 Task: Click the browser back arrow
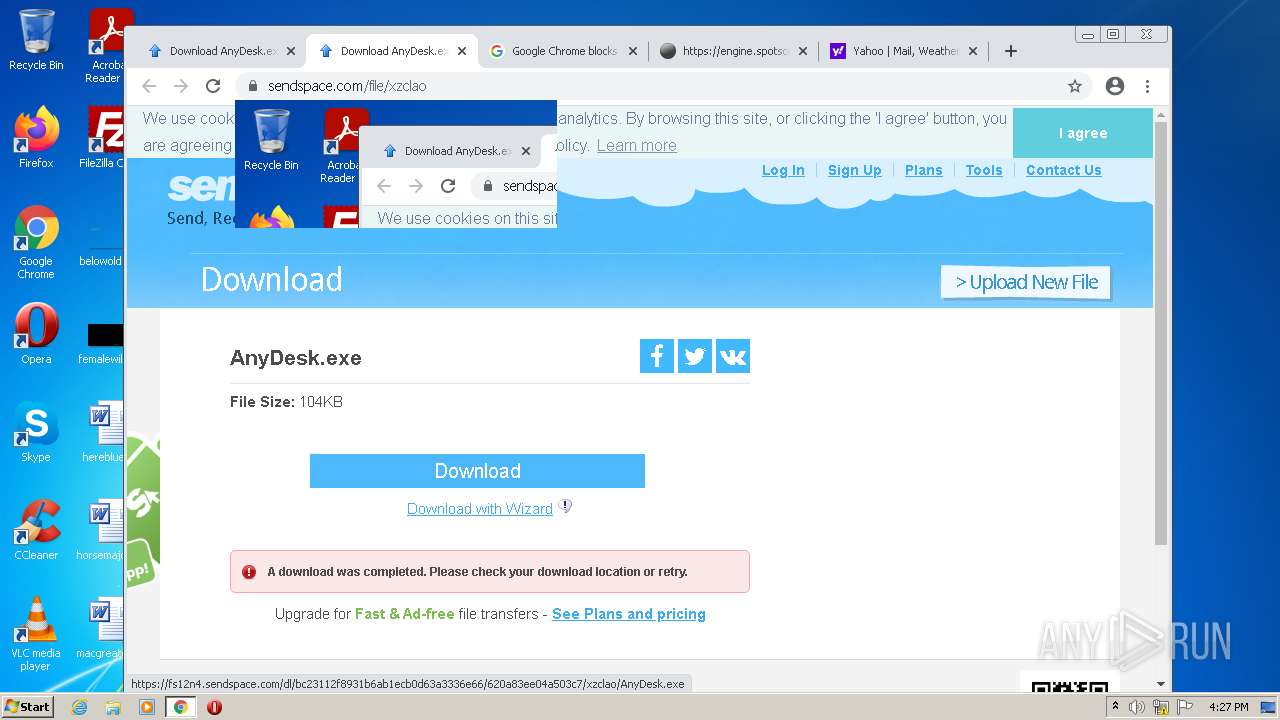point(149,86)
